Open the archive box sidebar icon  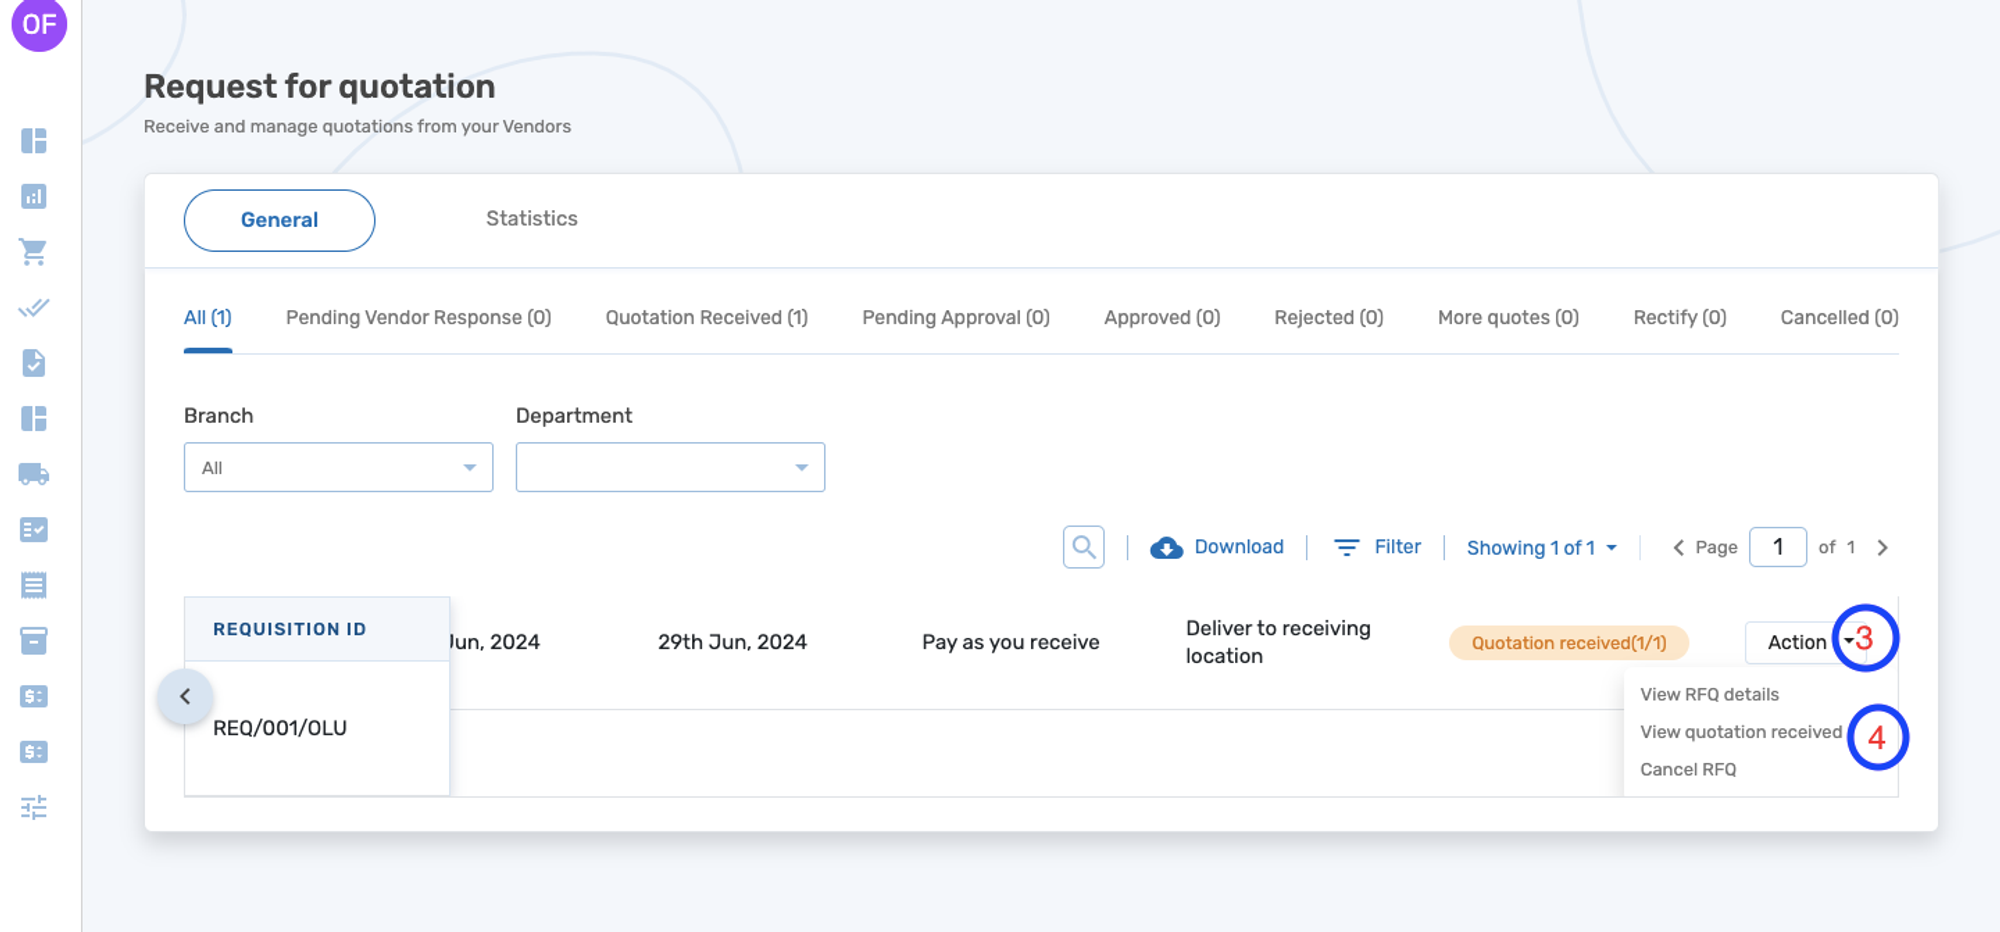(x=35, y=640)
